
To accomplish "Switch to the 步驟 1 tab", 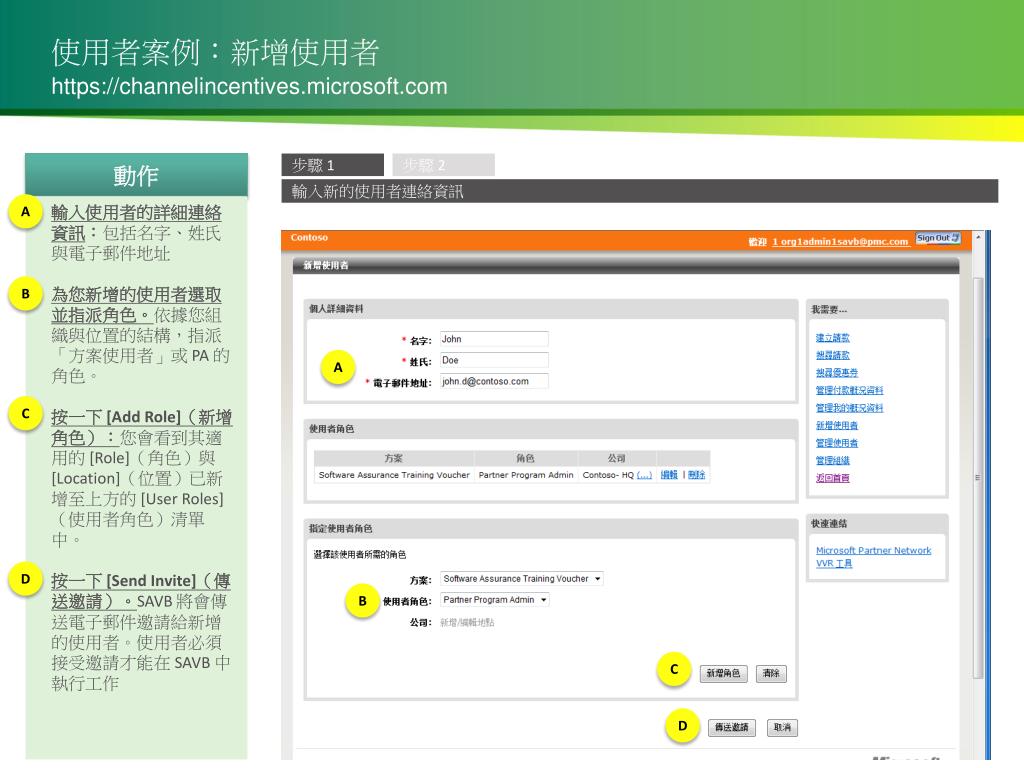I will pyautogui.click(x=332, y=165).
